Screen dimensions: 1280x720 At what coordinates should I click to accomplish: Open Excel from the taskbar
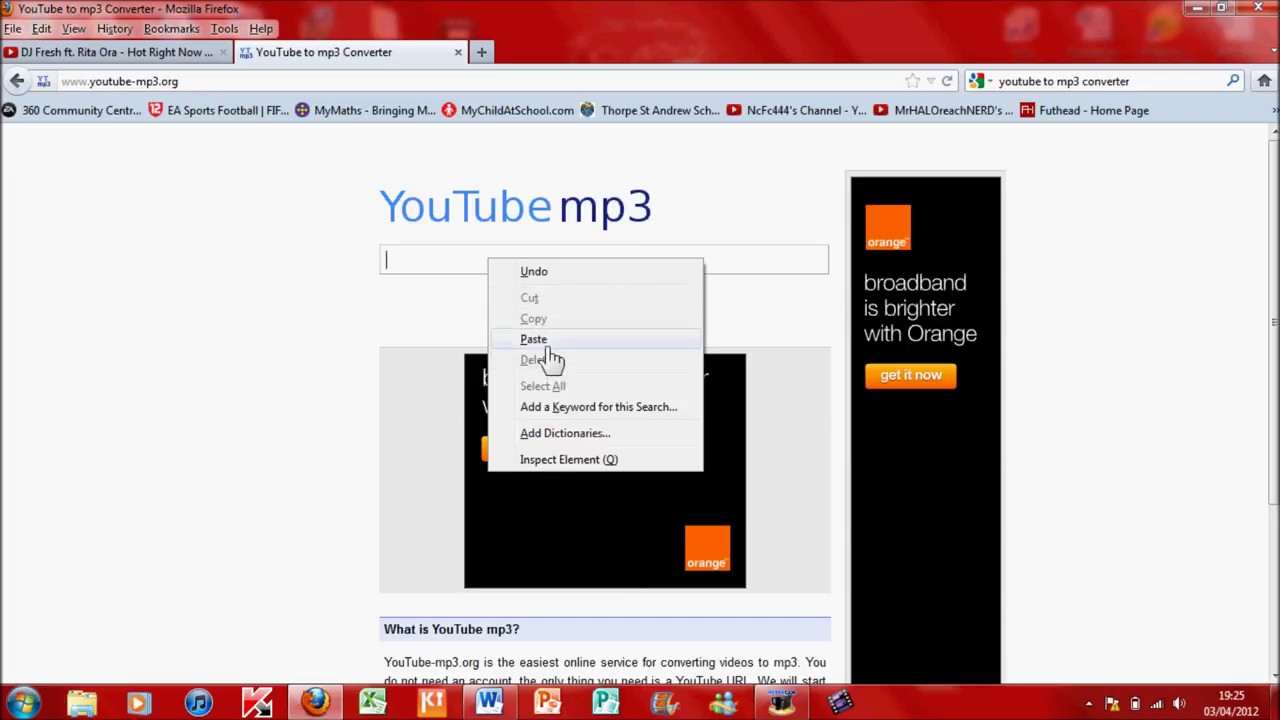coord(373,702)
